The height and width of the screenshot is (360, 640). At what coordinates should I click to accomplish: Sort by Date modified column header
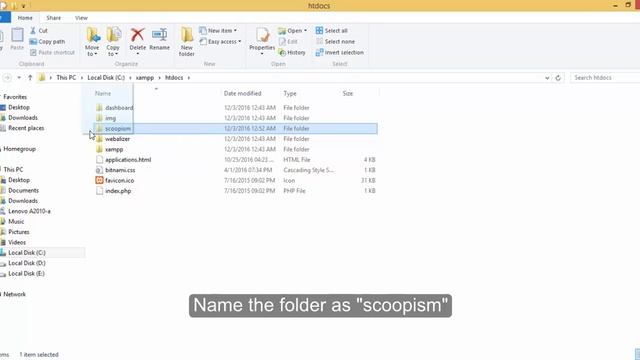tap(242, 93)
